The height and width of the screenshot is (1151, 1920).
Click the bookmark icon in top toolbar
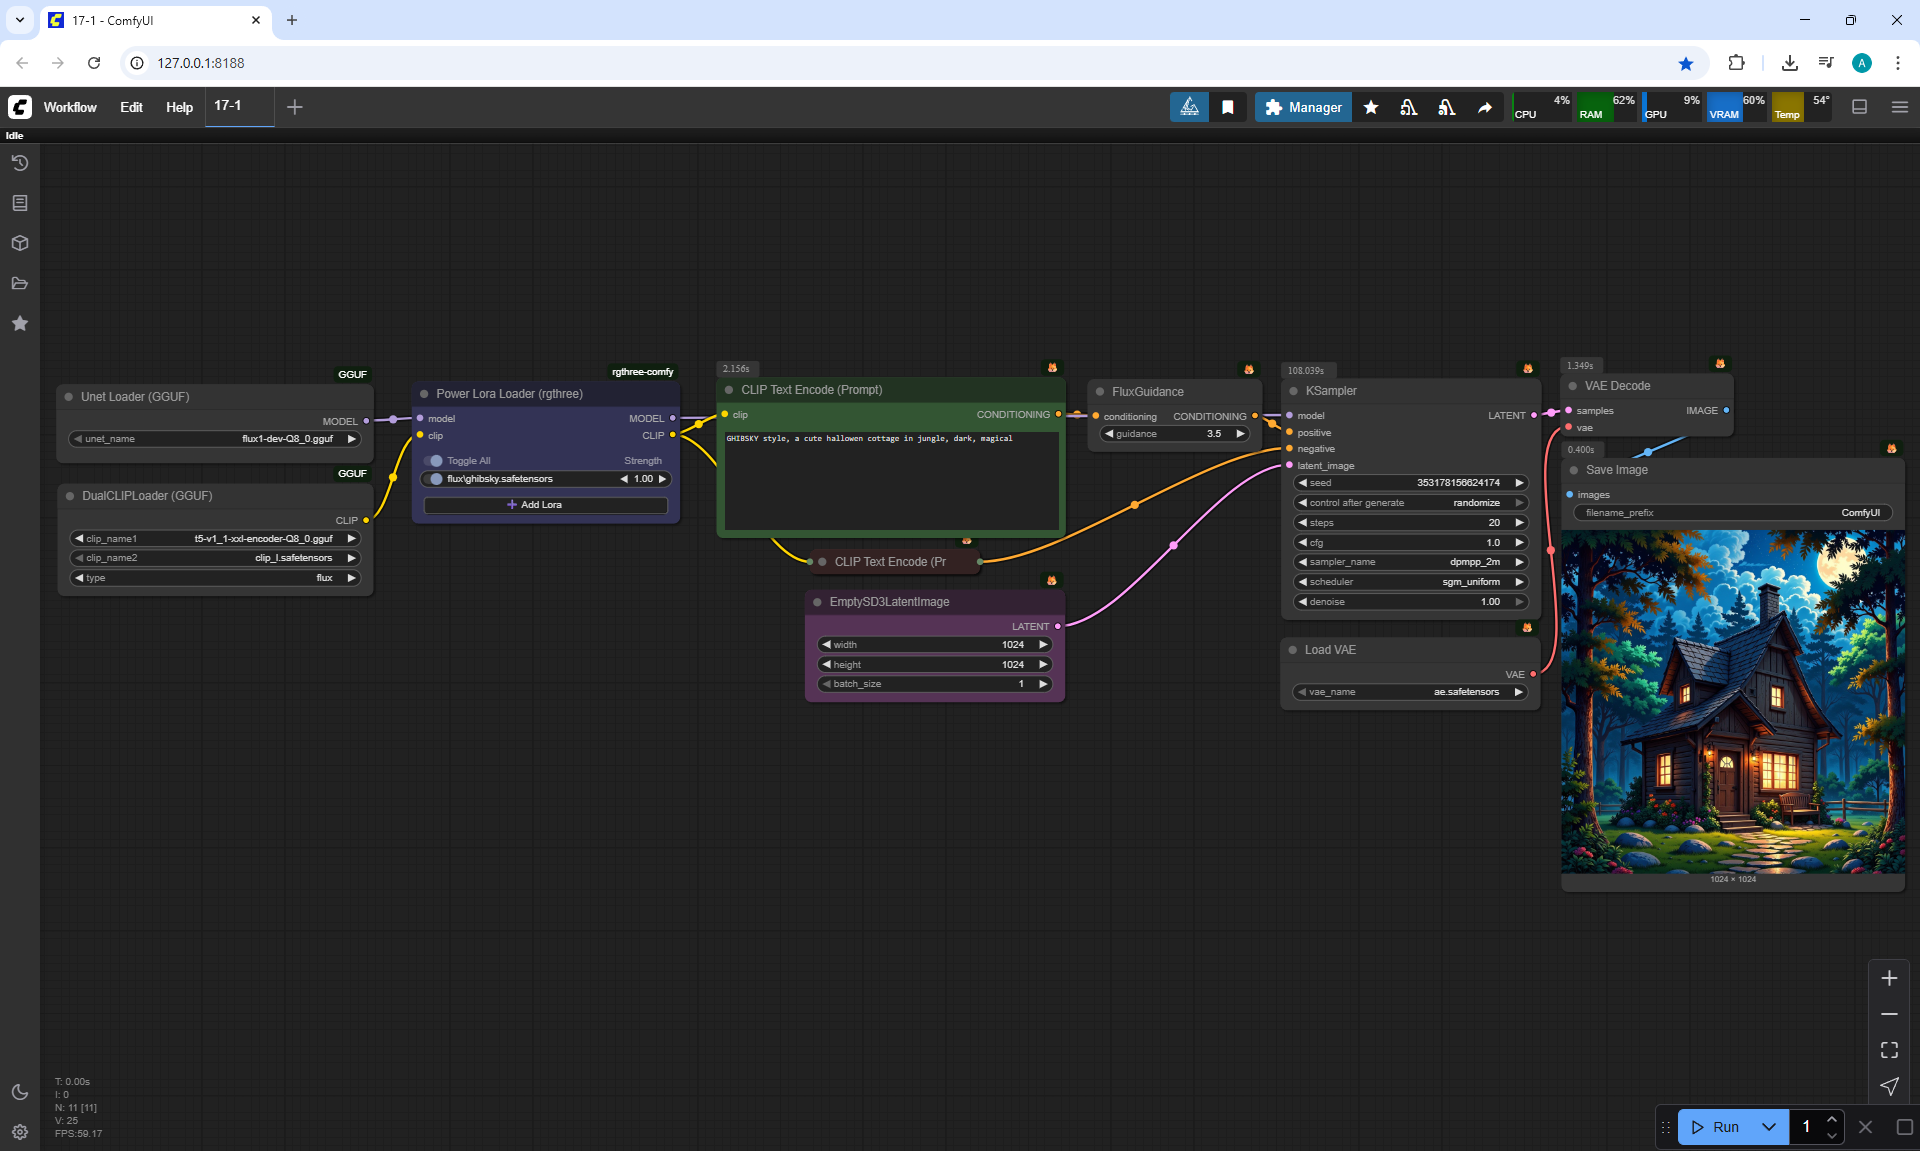1228,107
